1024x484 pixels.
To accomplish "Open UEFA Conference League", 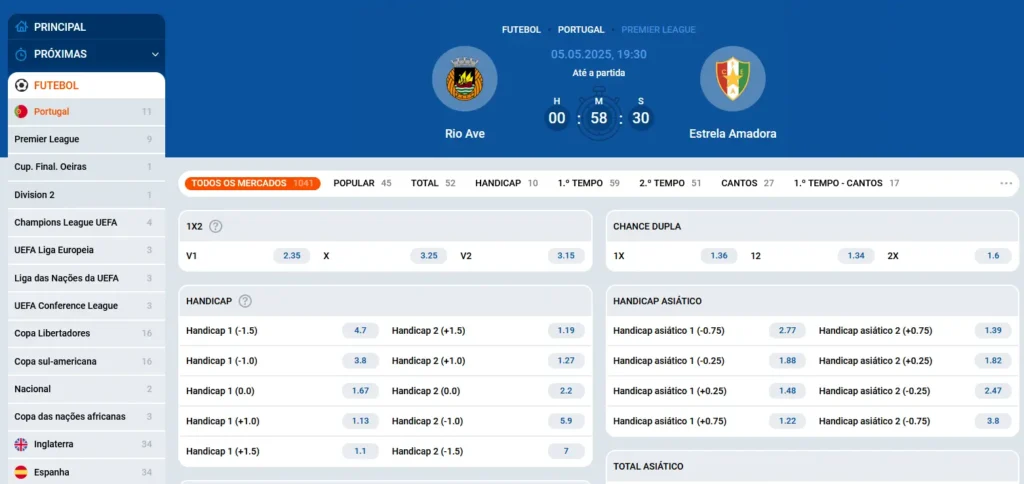I will tap(86, 305).
